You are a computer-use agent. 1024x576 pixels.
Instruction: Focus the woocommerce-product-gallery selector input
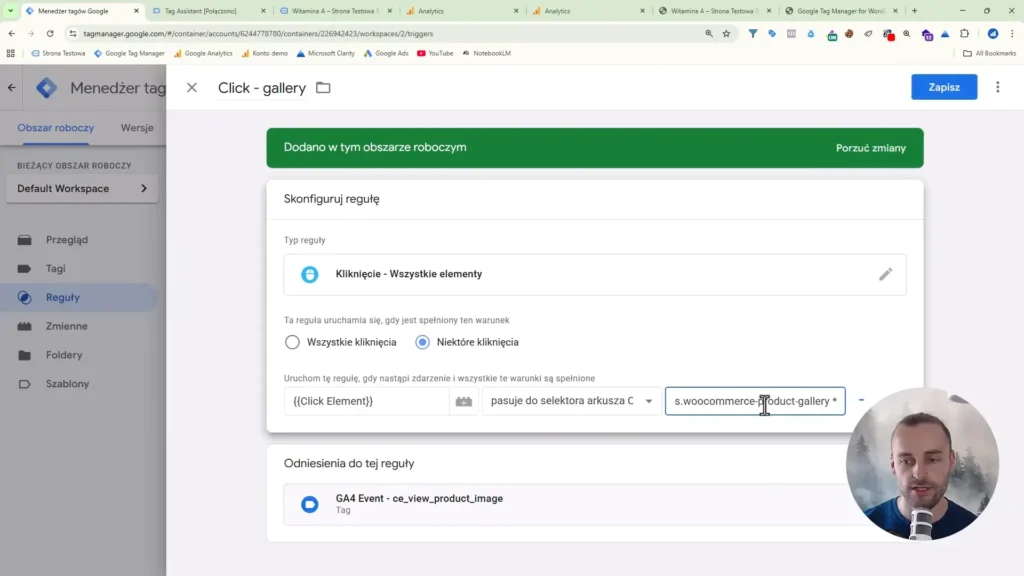click(755, 401)
